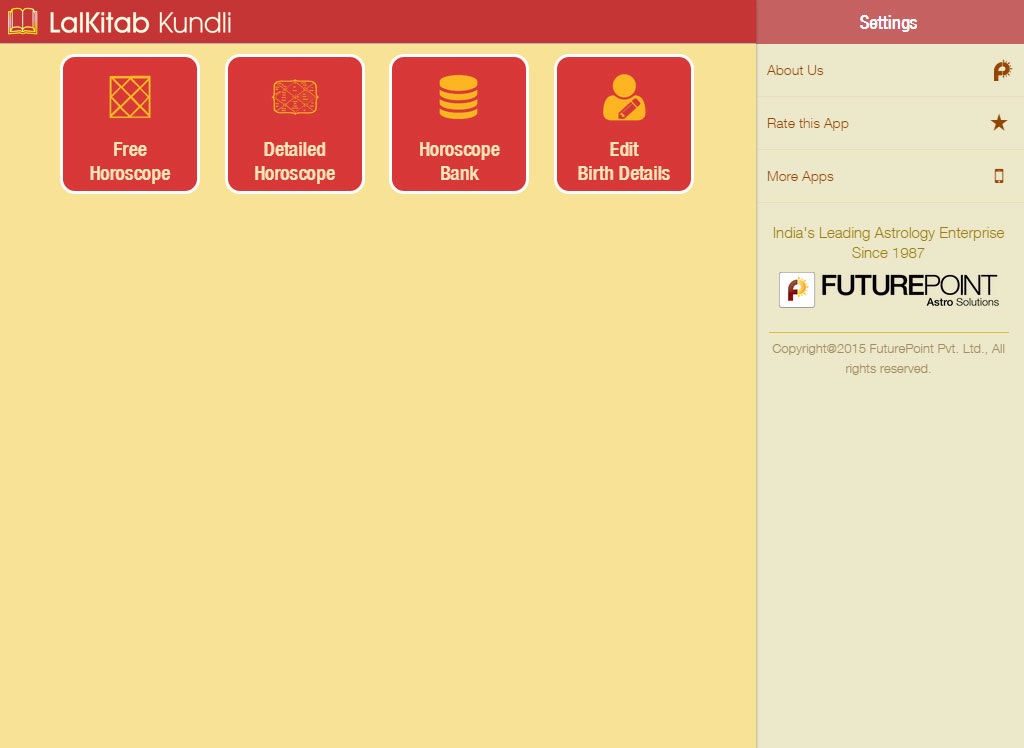Click the FuturePoint Astro Solutions logo
The height and width of the screenshot is (748, 1024).
[x=889, y=289]
